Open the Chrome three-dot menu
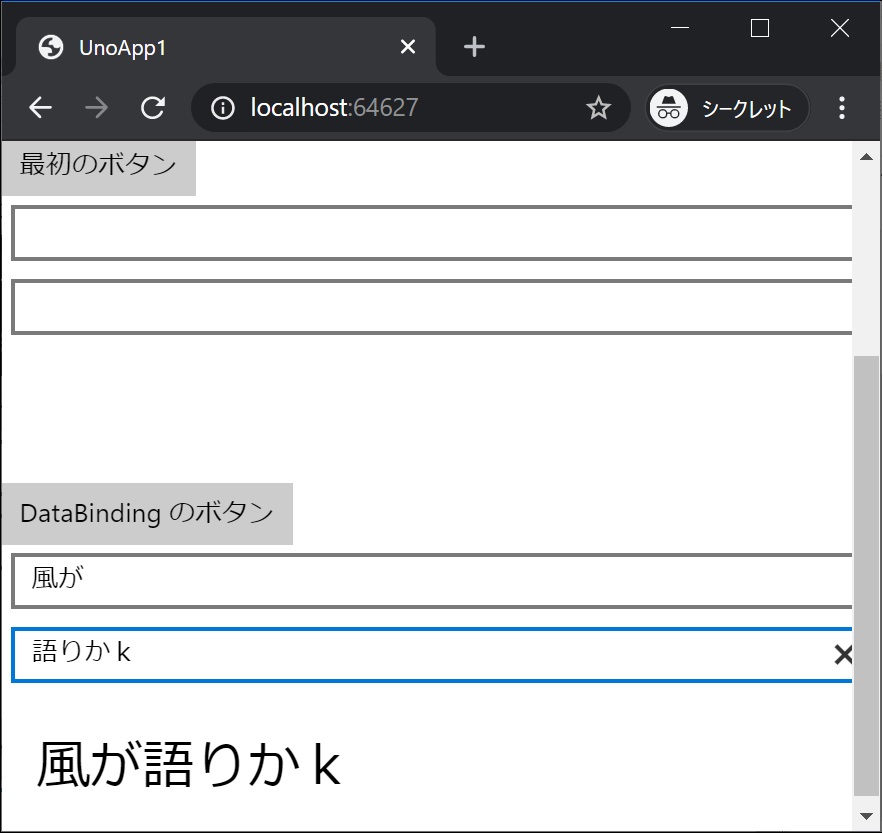This screenshot has width=883, height=833. click(x=843, y=107)
